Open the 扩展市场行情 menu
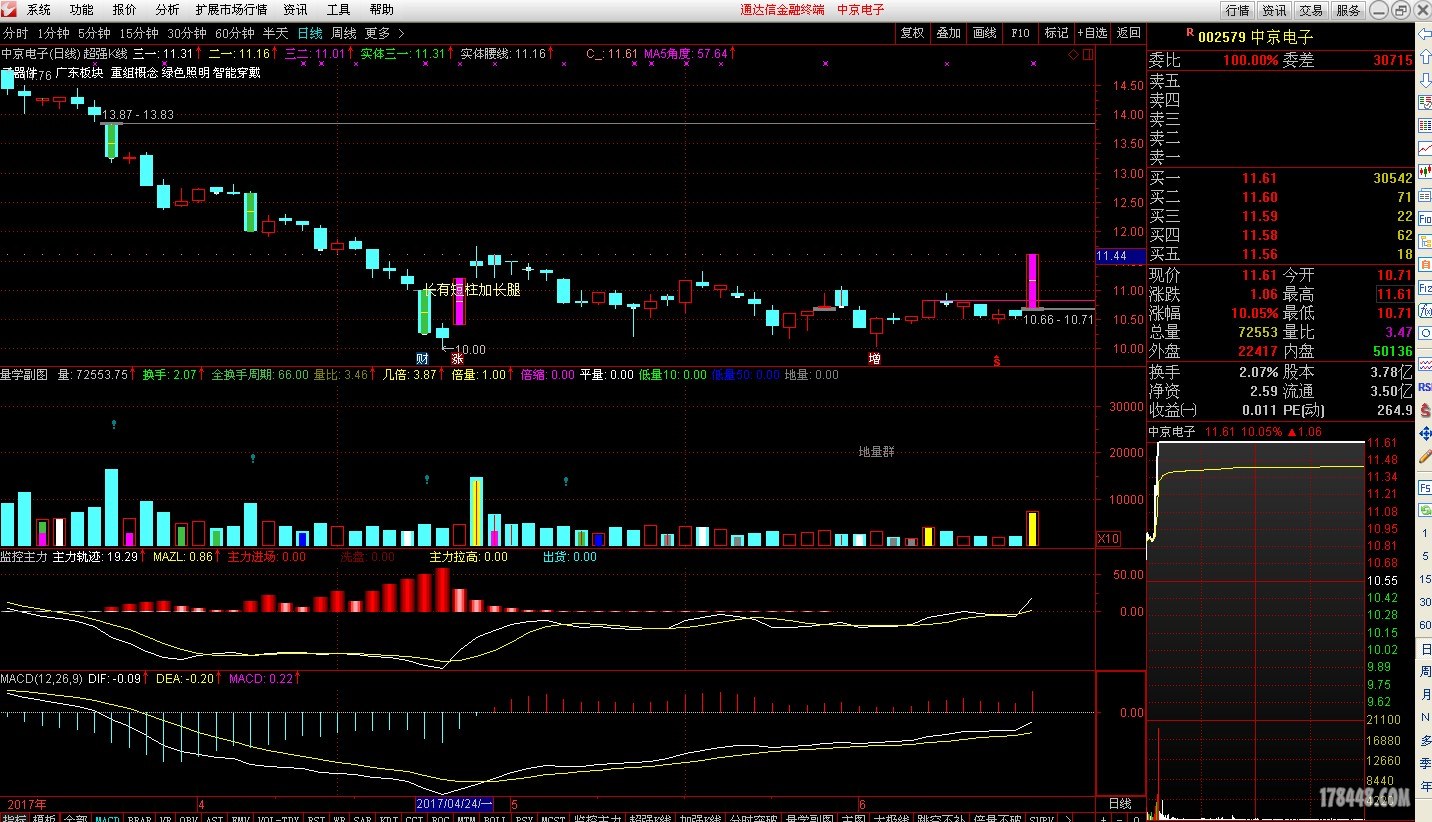 (x=232, y=10)
